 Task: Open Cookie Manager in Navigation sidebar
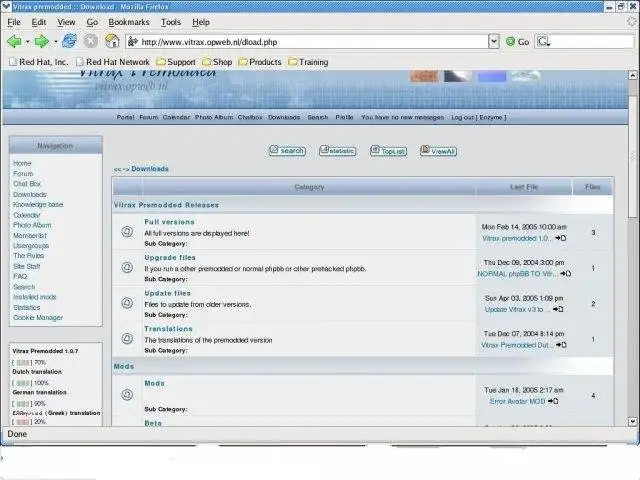(x=38, y=318)
